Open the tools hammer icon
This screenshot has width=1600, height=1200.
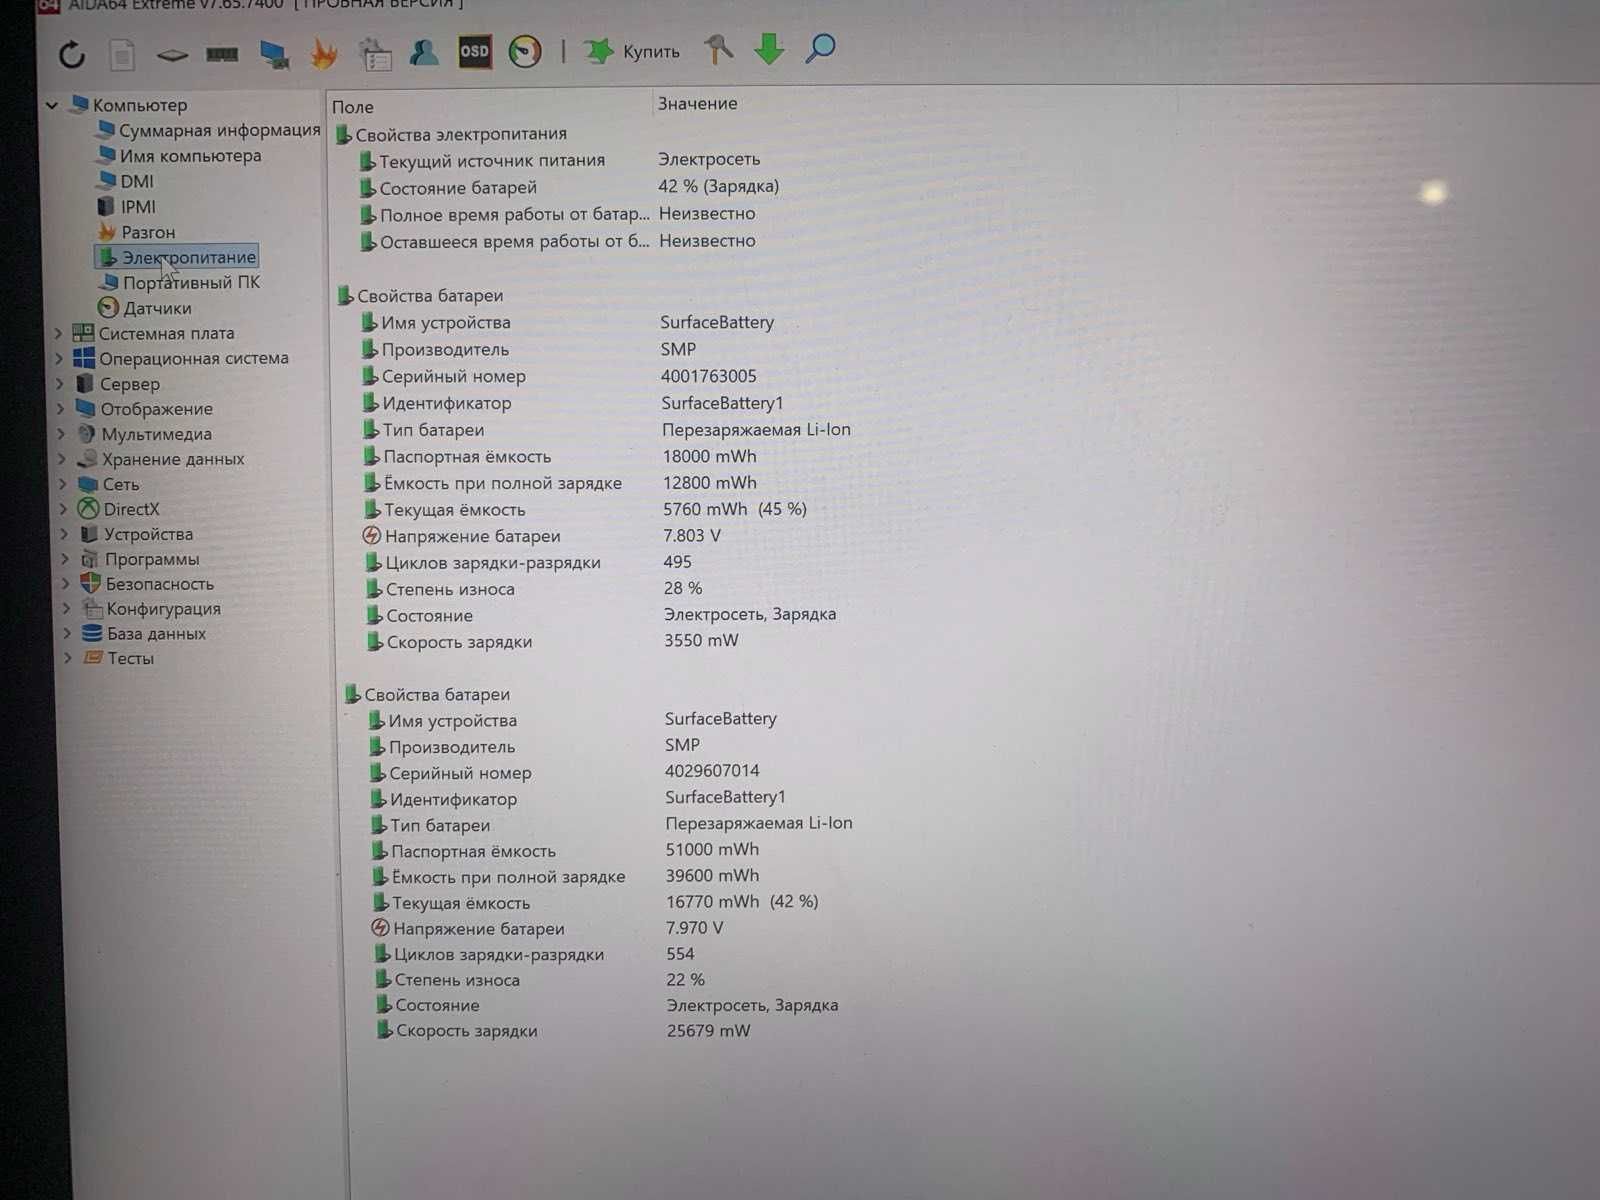(718, 49)
